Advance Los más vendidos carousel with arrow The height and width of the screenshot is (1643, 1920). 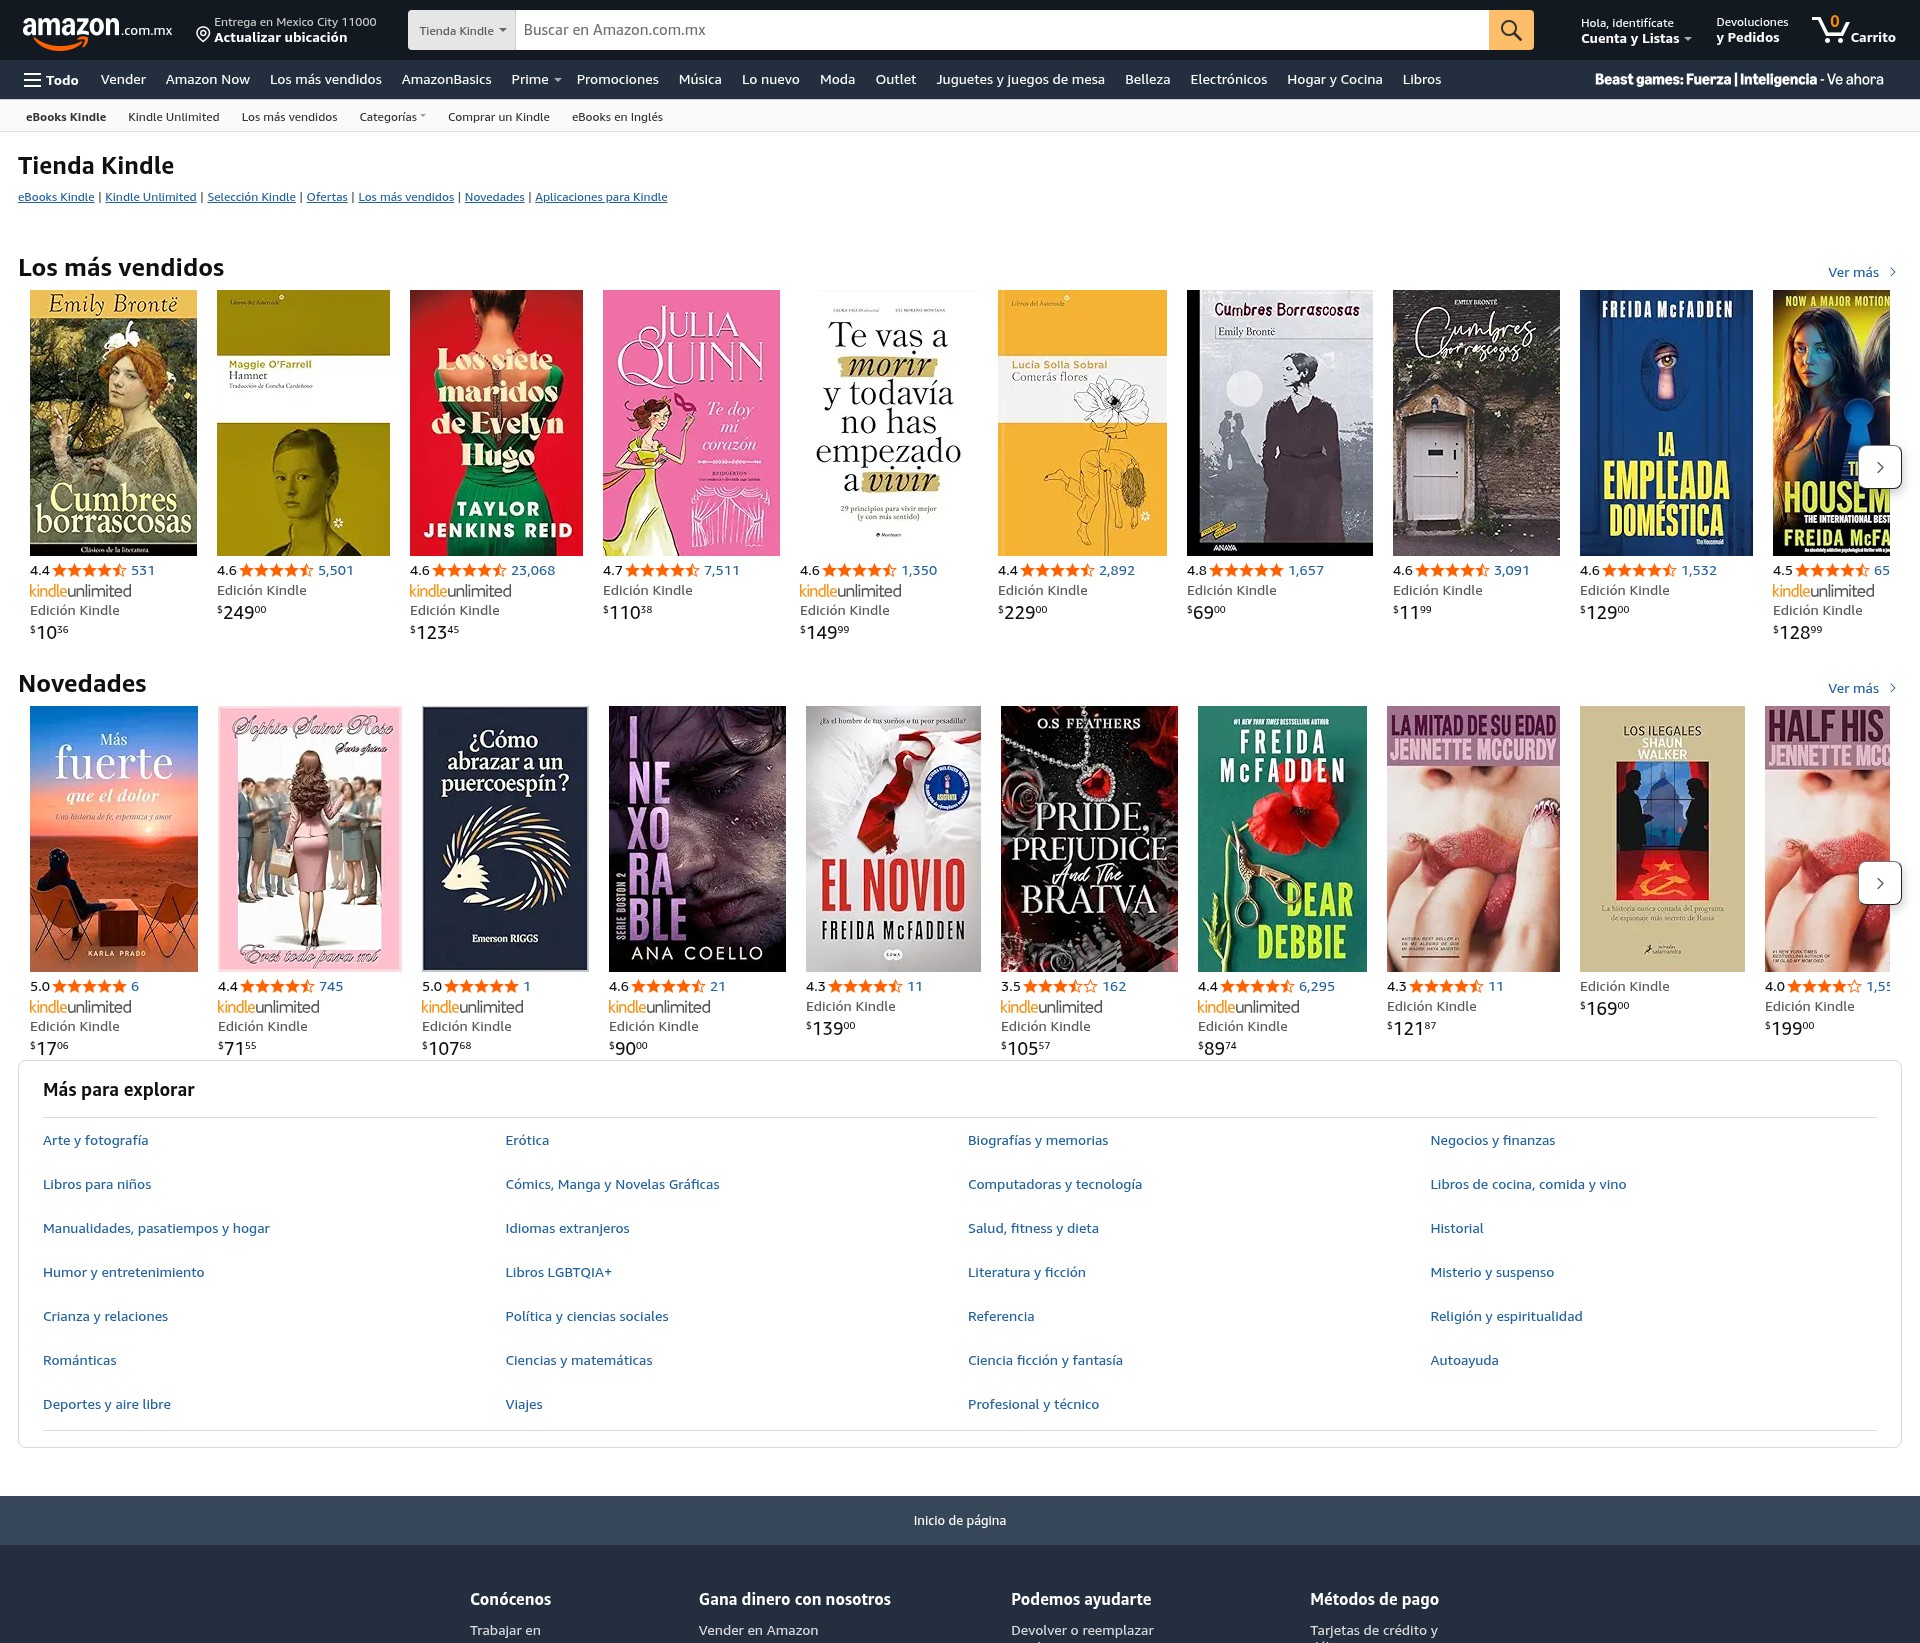click(x=1880, y=467)
